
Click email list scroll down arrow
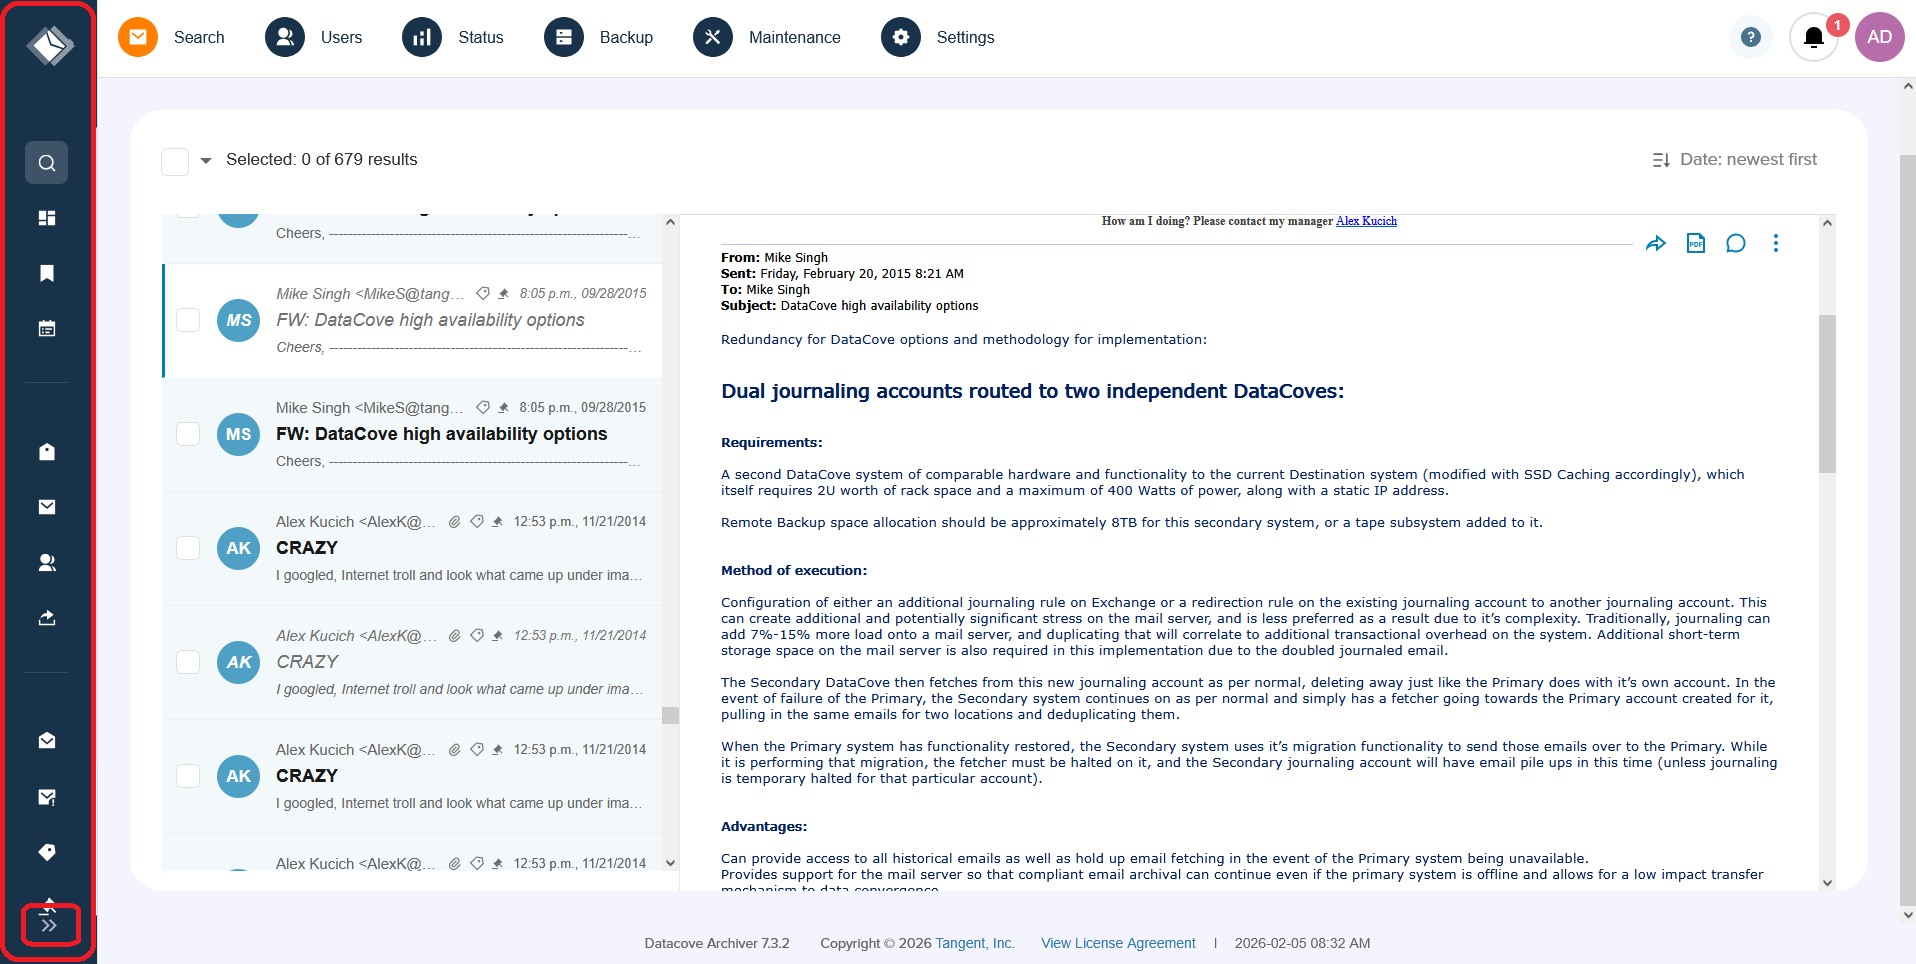point(670,863)
